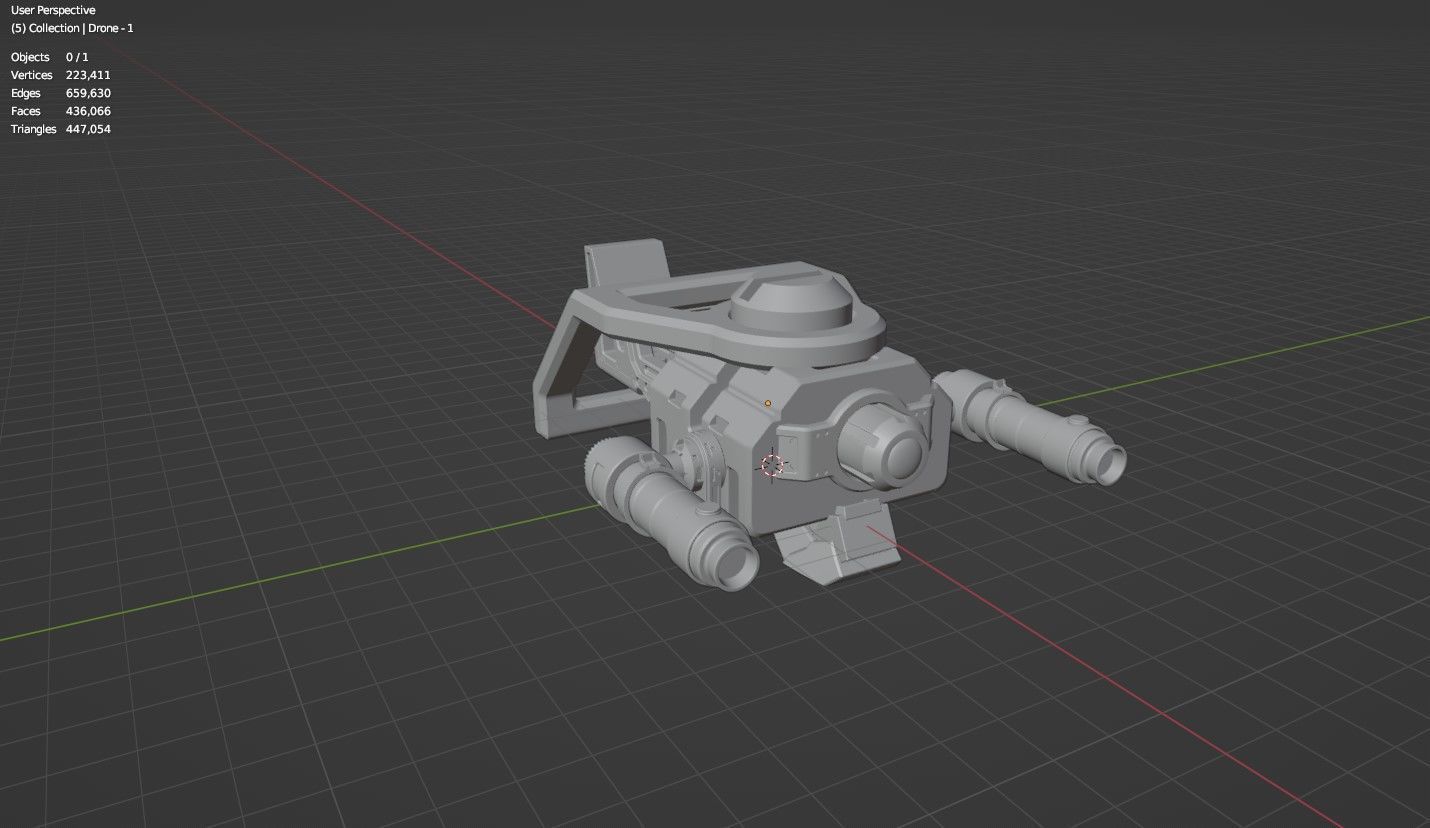Click the Triangles 447,054 statistic

click(x=60, y=129)
